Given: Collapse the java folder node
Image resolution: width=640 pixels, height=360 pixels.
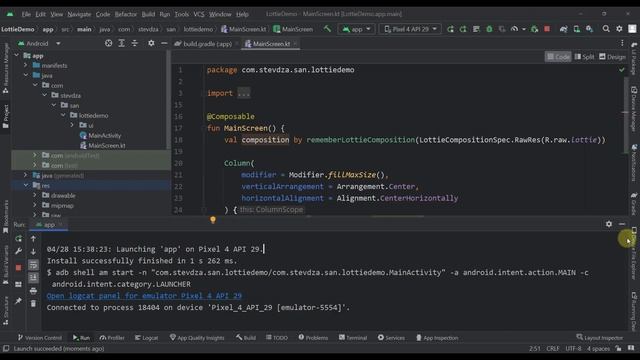Looking at the screenshot, I should [x=26, y=75].
